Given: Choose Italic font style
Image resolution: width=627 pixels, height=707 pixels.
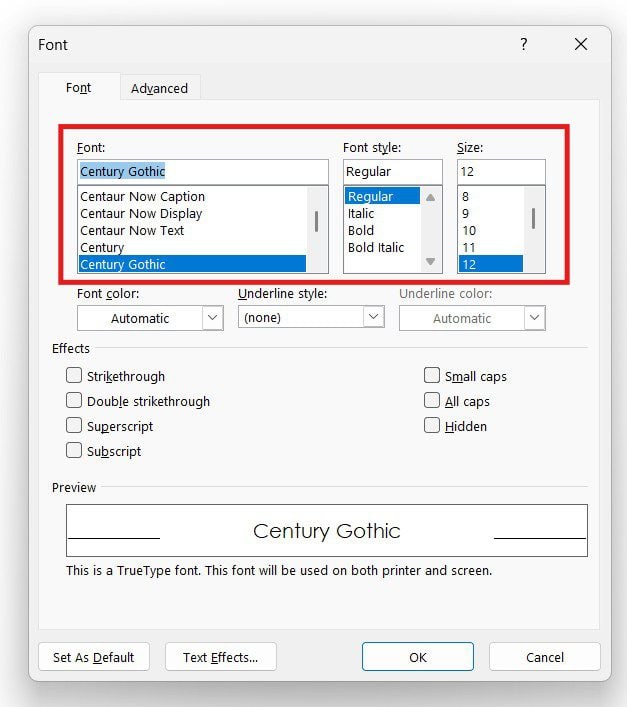Looking at the screenshot, I should tap(382, 213).
